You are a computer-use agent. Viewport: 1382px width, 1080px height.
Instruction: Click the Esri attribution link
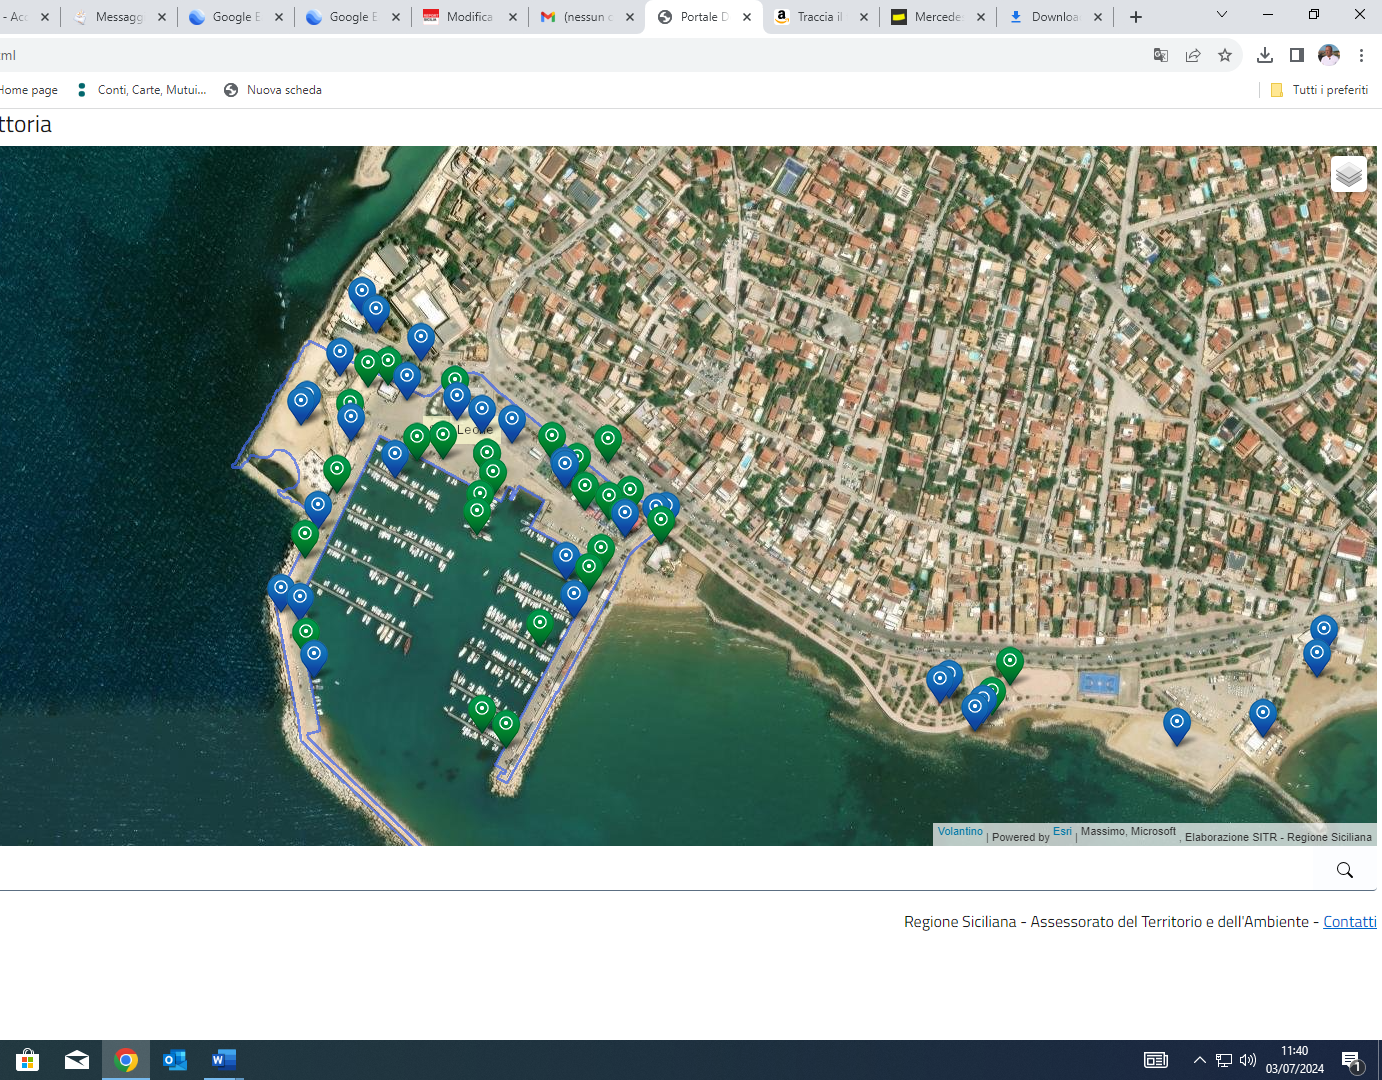pyautogui.click(x=1062, y=832)
